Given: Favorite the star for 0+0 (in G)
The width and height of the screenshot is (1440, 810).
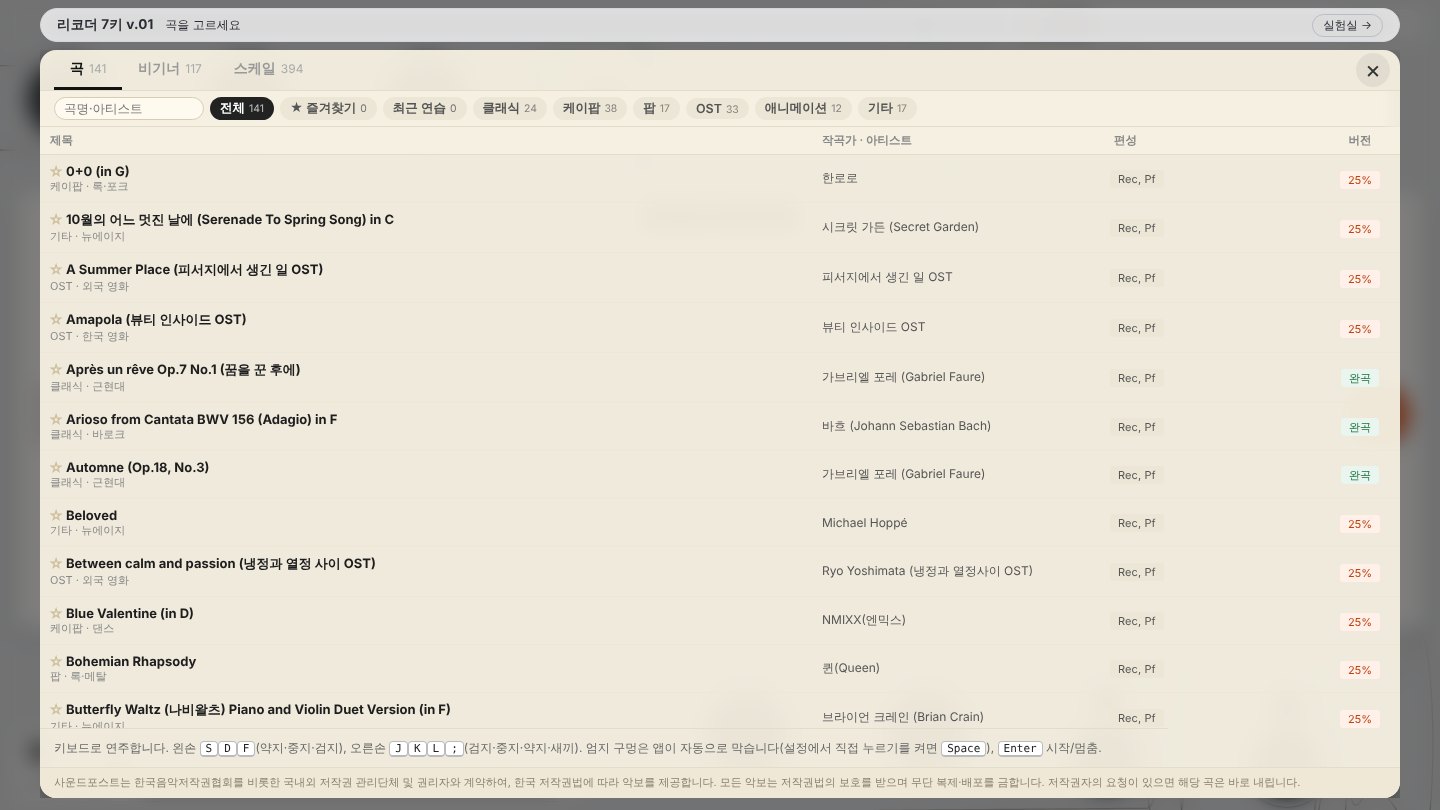Looking at the screenshot, I should (x=56, y=171).
